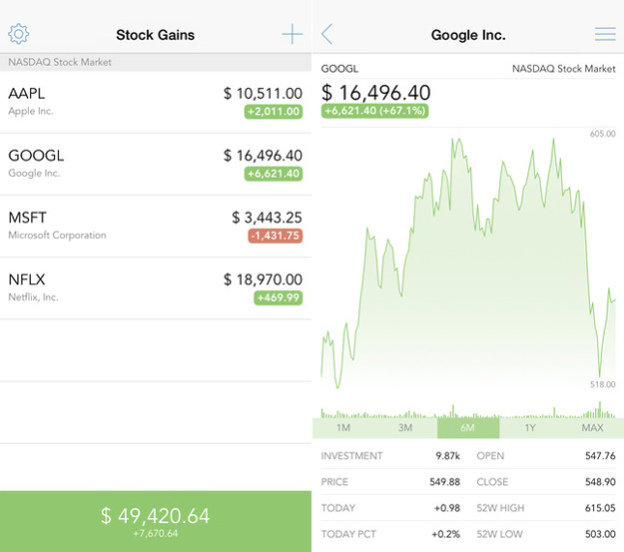The image size is (624, 552).
Task: Tap the plus icon to add stock
Action: pyautogui.click(x=292, y=34)
